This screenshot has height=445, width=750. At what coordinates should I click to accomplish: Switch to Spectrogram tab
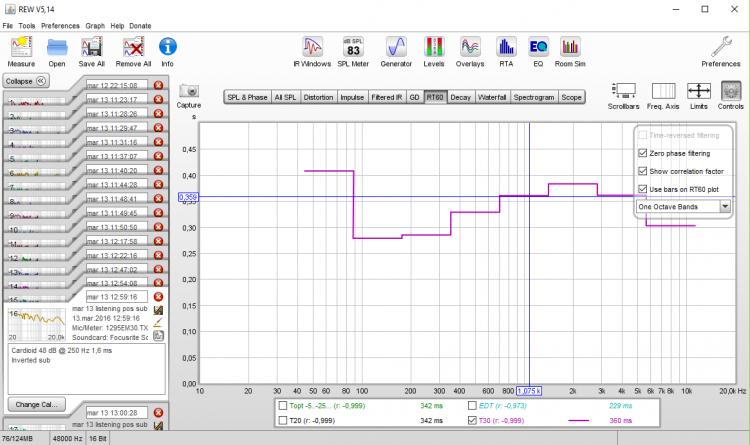pos(534,97)
